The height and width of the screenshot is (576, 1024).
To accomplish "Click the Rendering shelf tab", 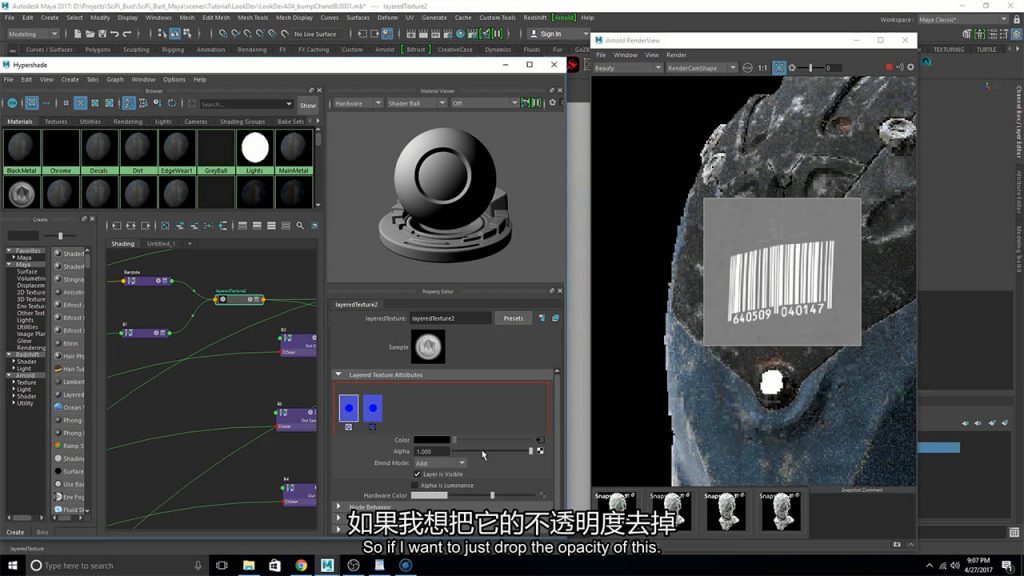I will click(x=252, y=50).
